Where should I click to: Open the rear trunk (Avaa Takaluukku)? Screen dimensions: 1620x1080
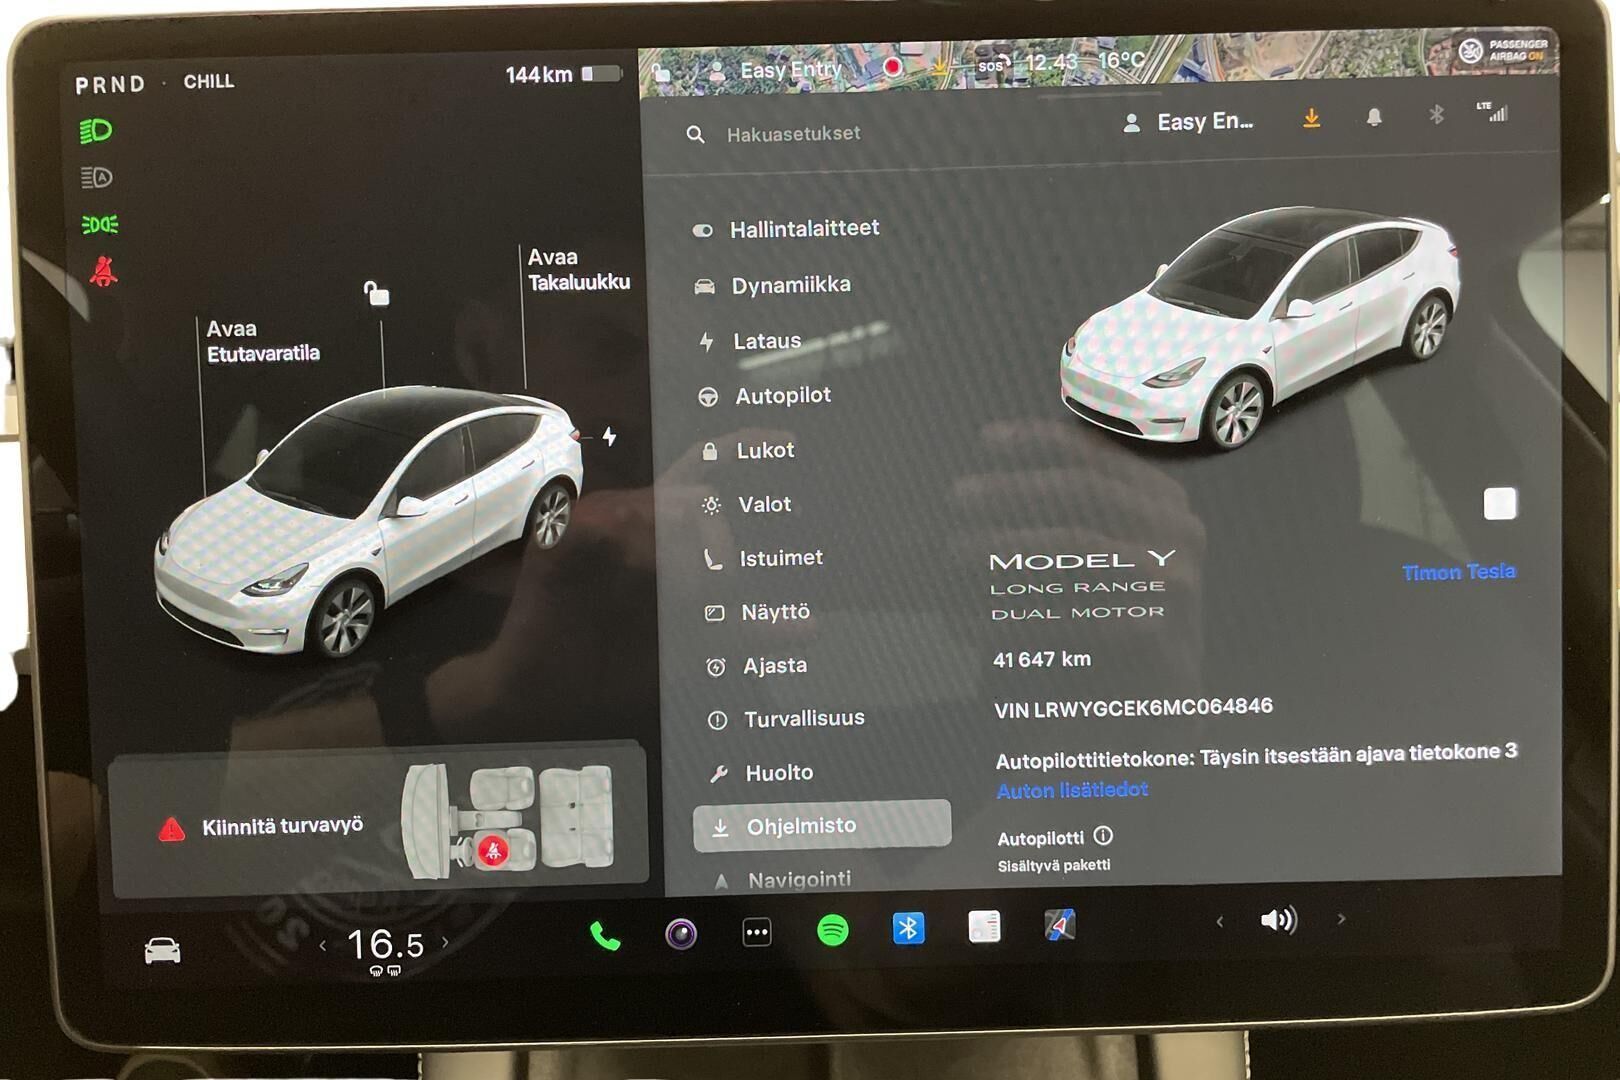pyautogui.click(x=579, y=270)
